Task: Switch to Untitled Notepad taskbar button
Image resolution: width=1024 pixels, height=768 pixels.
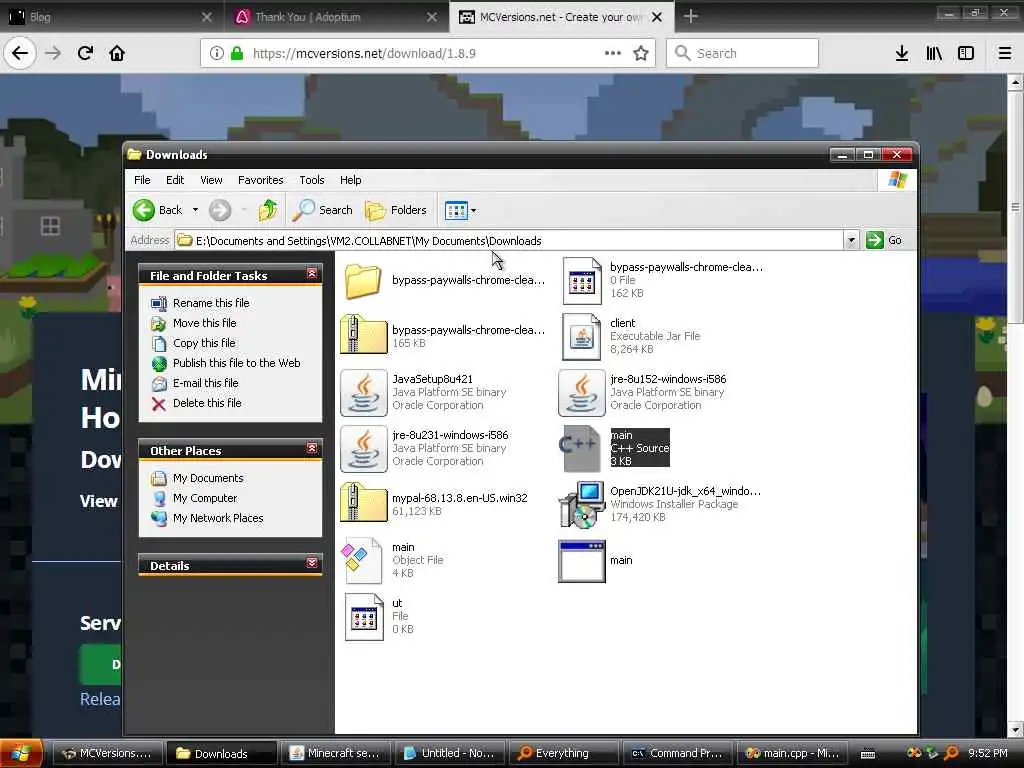Action: tap(449, 754)
